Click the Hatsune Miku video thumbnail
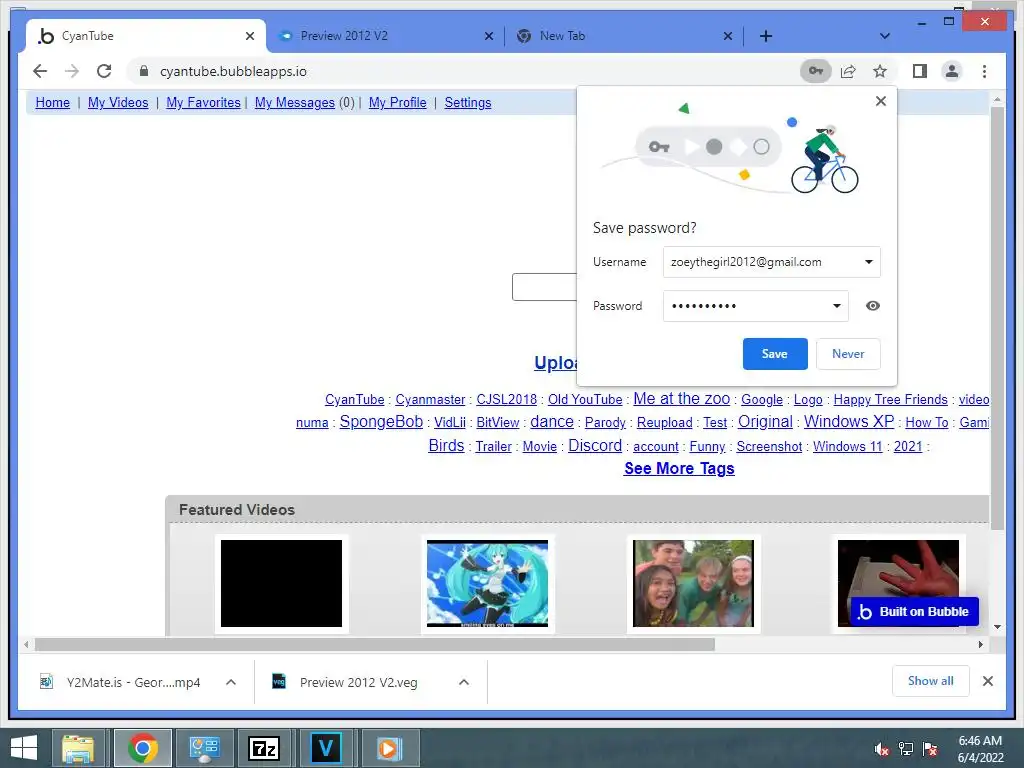The image size is (1024, 768). click(487, 583)
